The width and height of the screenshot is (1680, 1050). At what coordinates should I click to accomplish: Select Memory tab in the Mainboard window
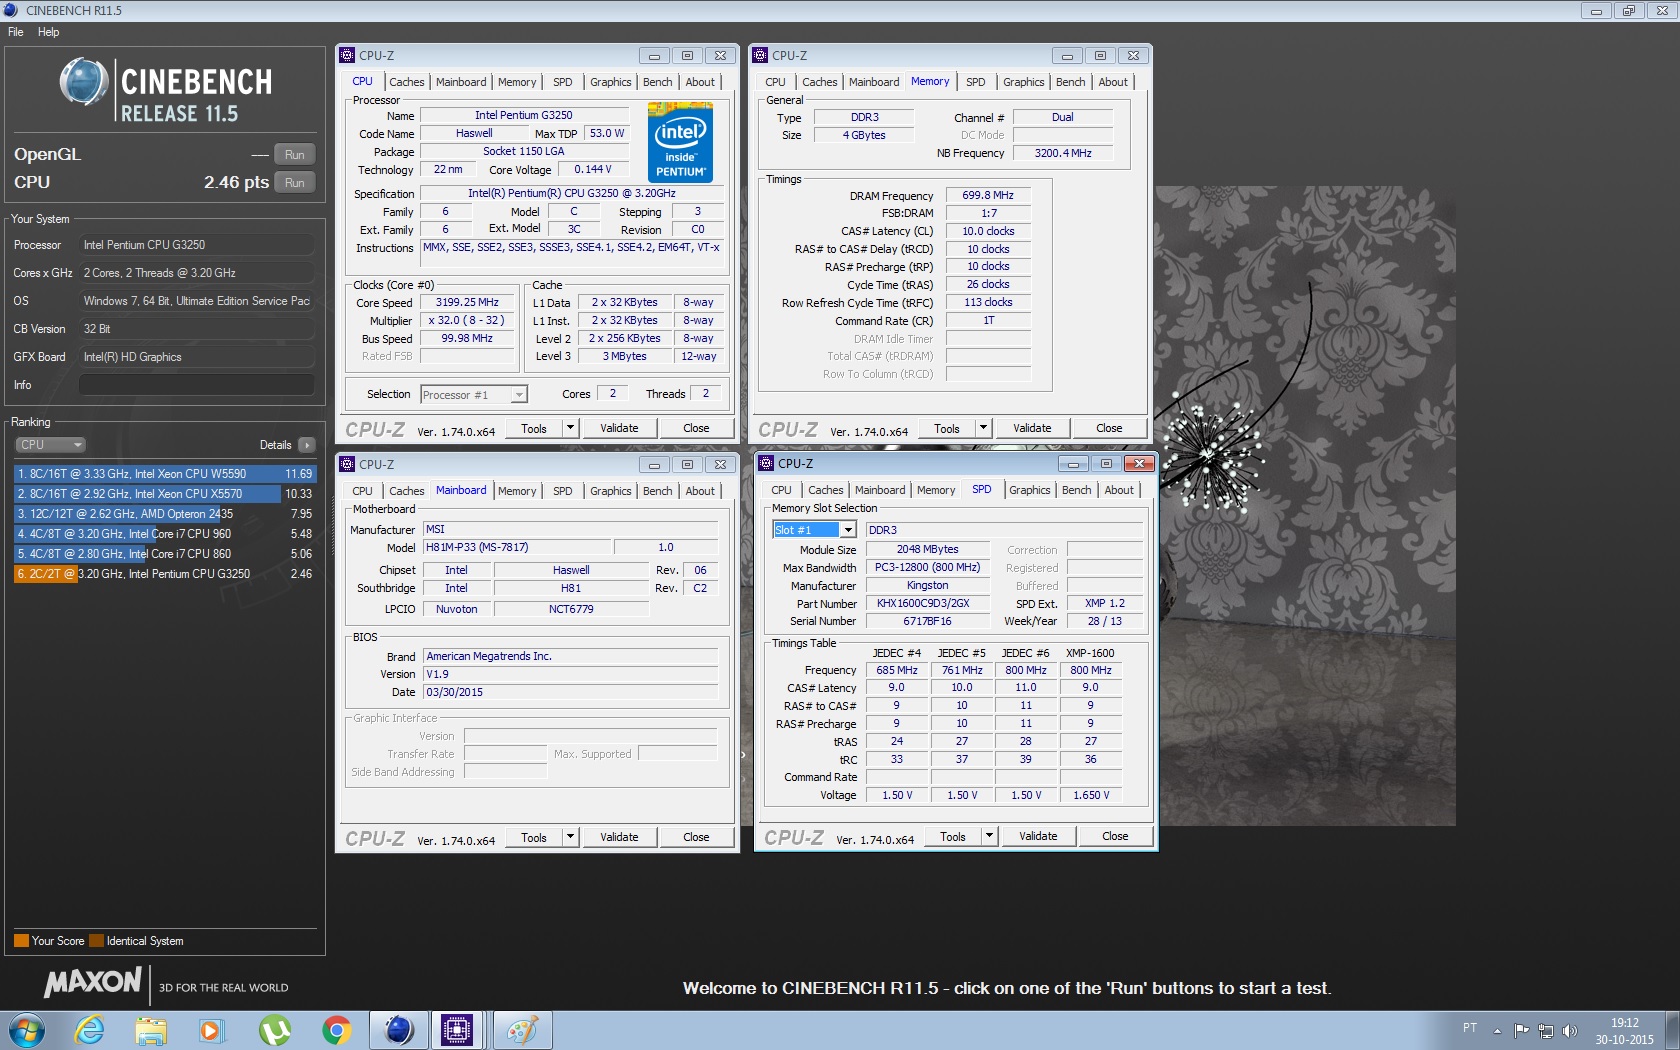coord(517,491)
